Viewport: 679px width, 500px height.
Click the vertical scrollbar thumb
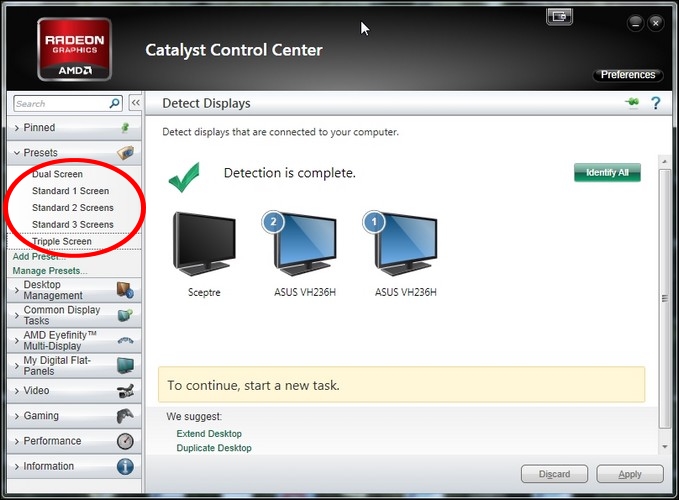pyautogui.click(x=665, y=298)
